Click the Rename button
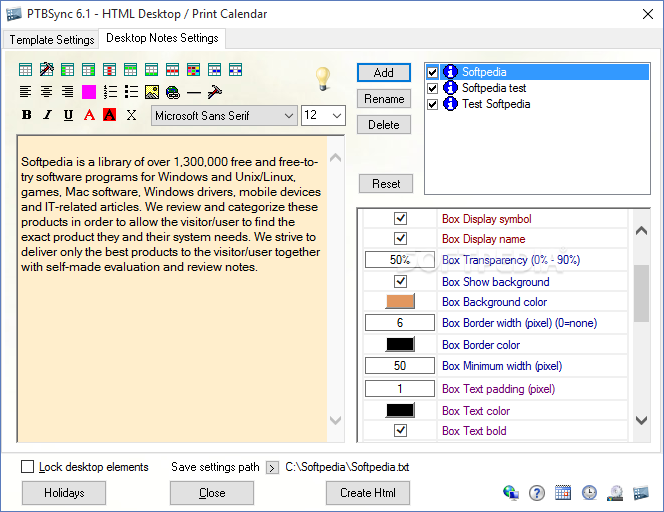 384,99
